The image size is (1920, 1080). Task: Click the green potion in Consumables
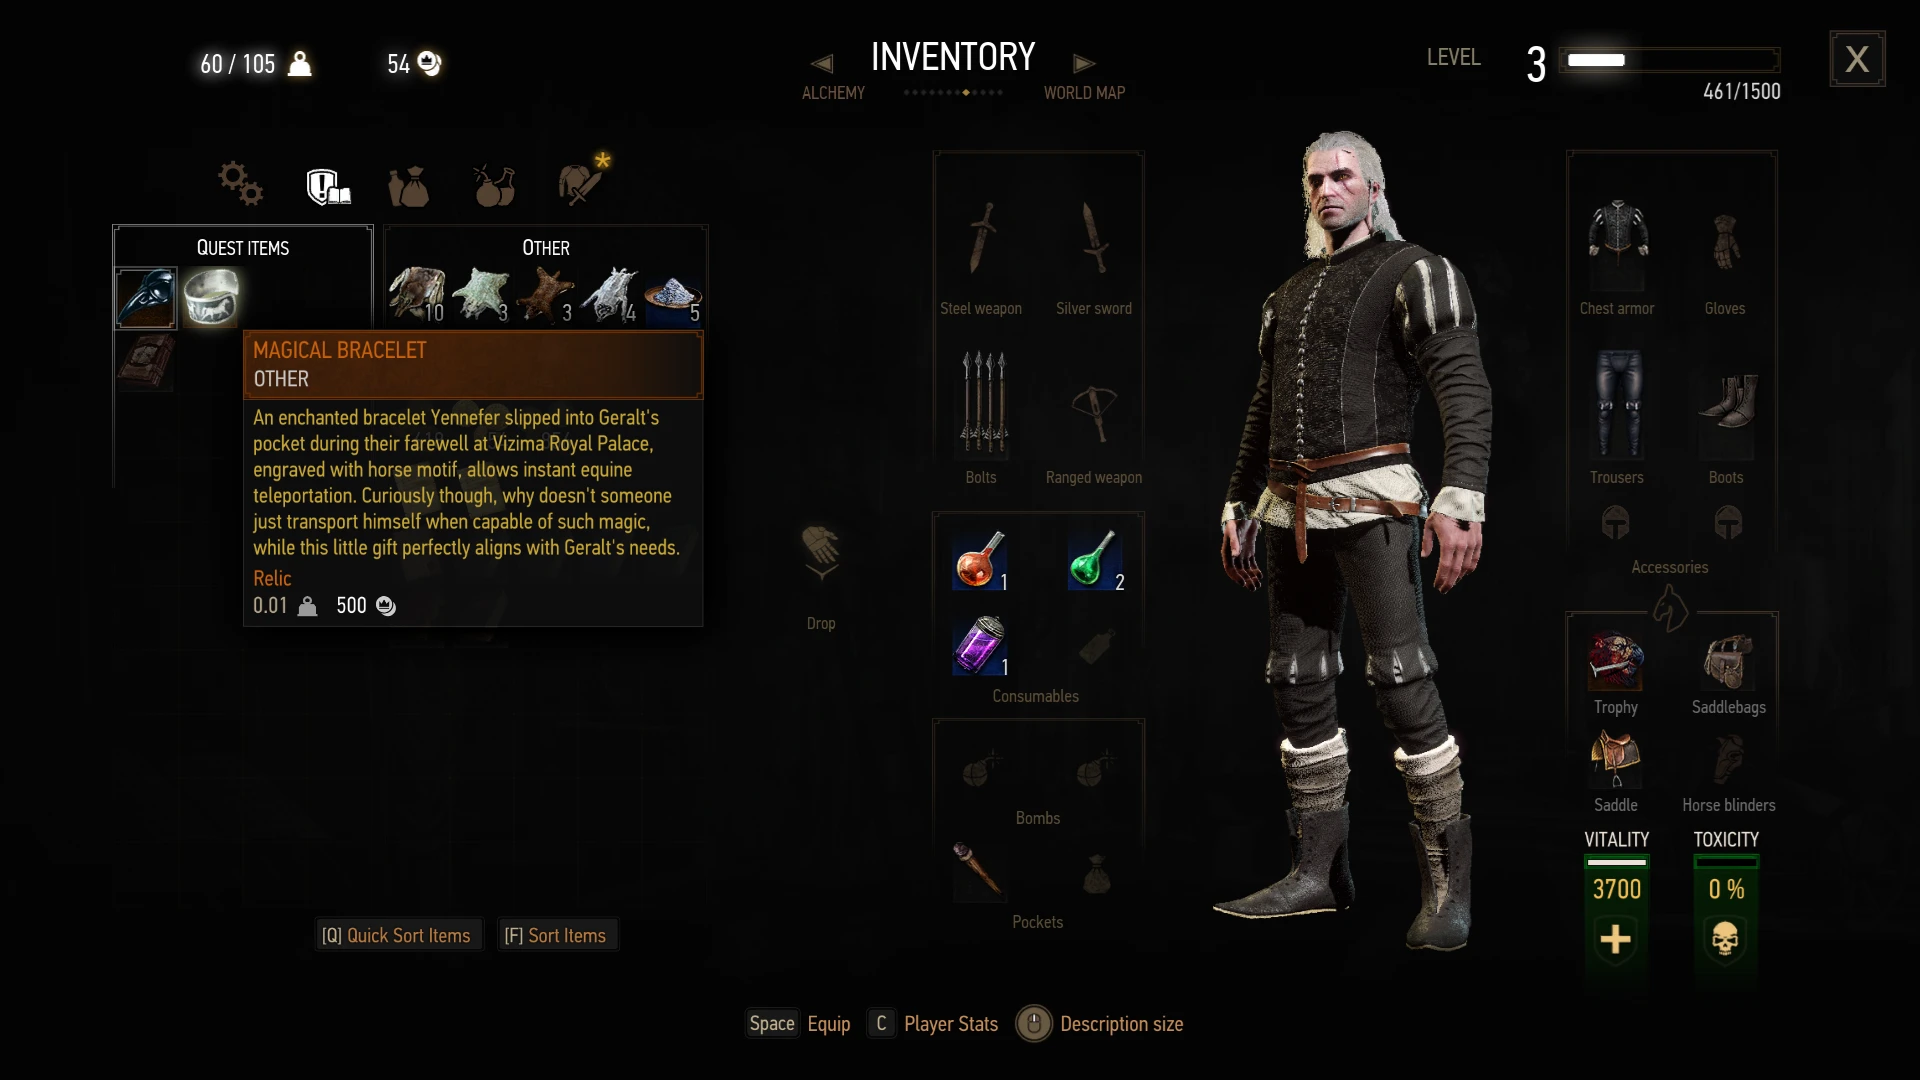[x=1095, y=560]
